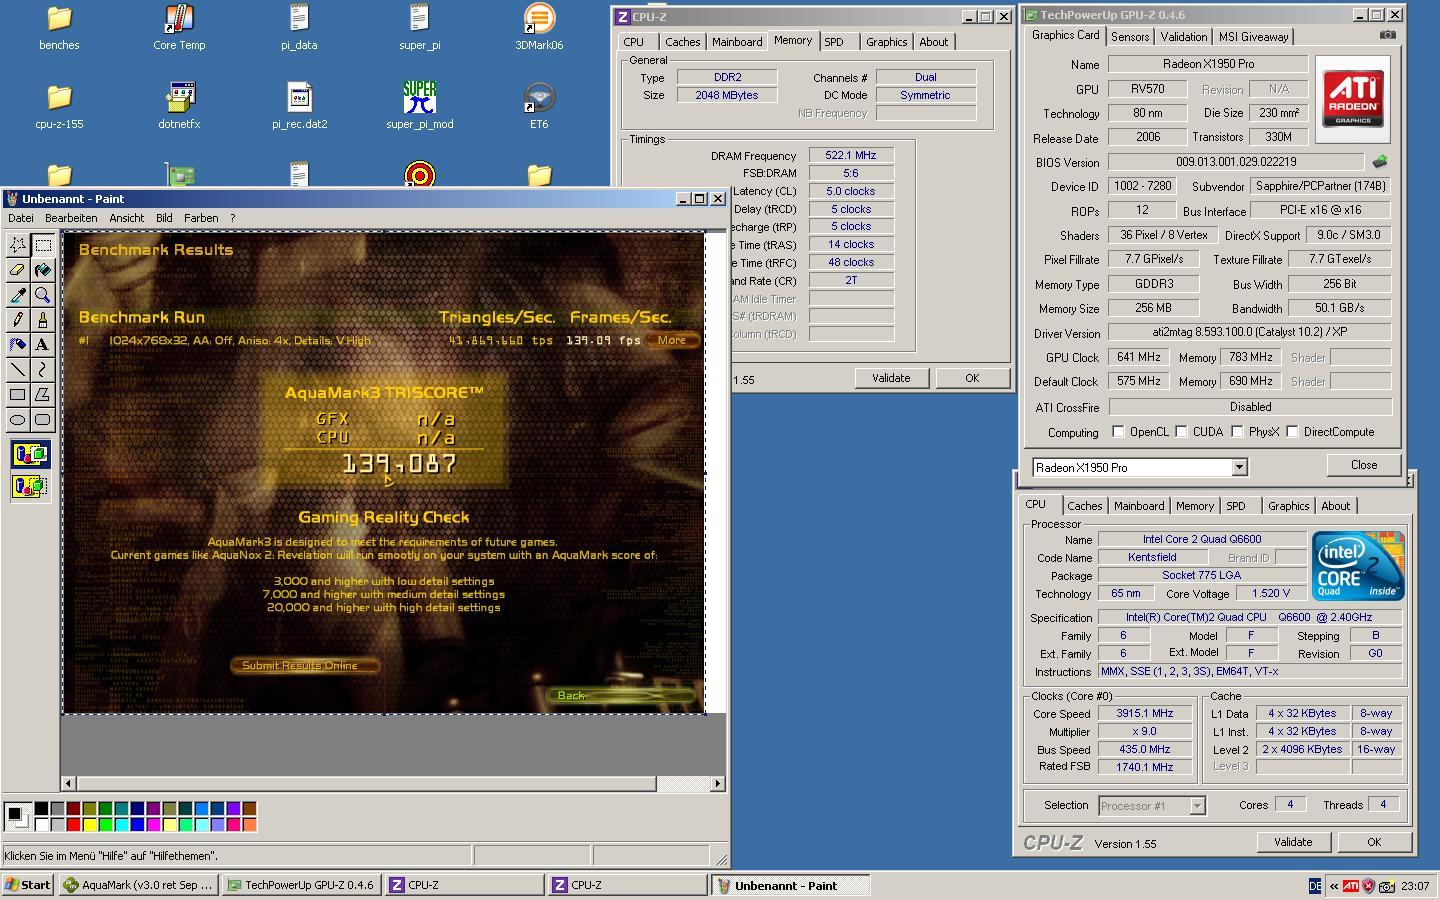Toggle the PhysX checkbox in GPU-Z
This screenshot has width=1440, height=900.
[x=1238, y=432]
